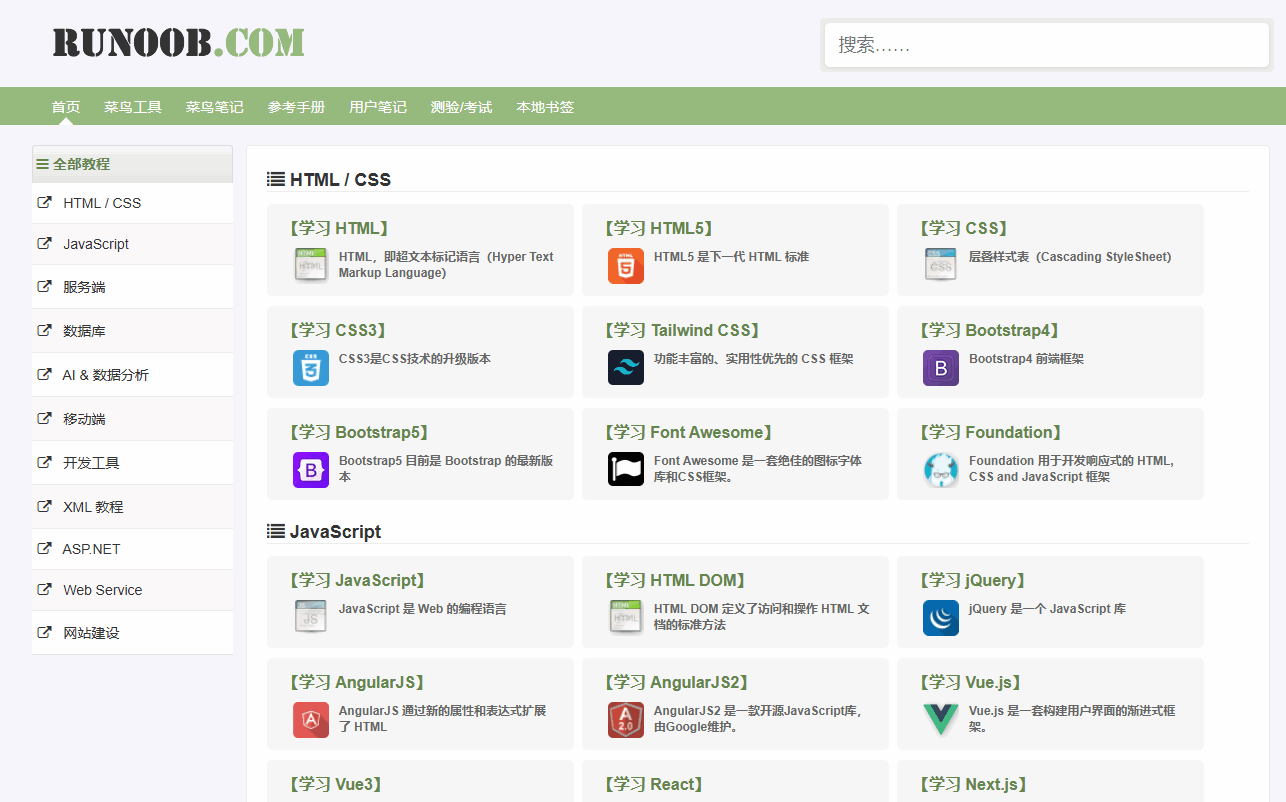Click the orange HTML5 shield icon
The image size is (1286, 802).
point(626,266)
